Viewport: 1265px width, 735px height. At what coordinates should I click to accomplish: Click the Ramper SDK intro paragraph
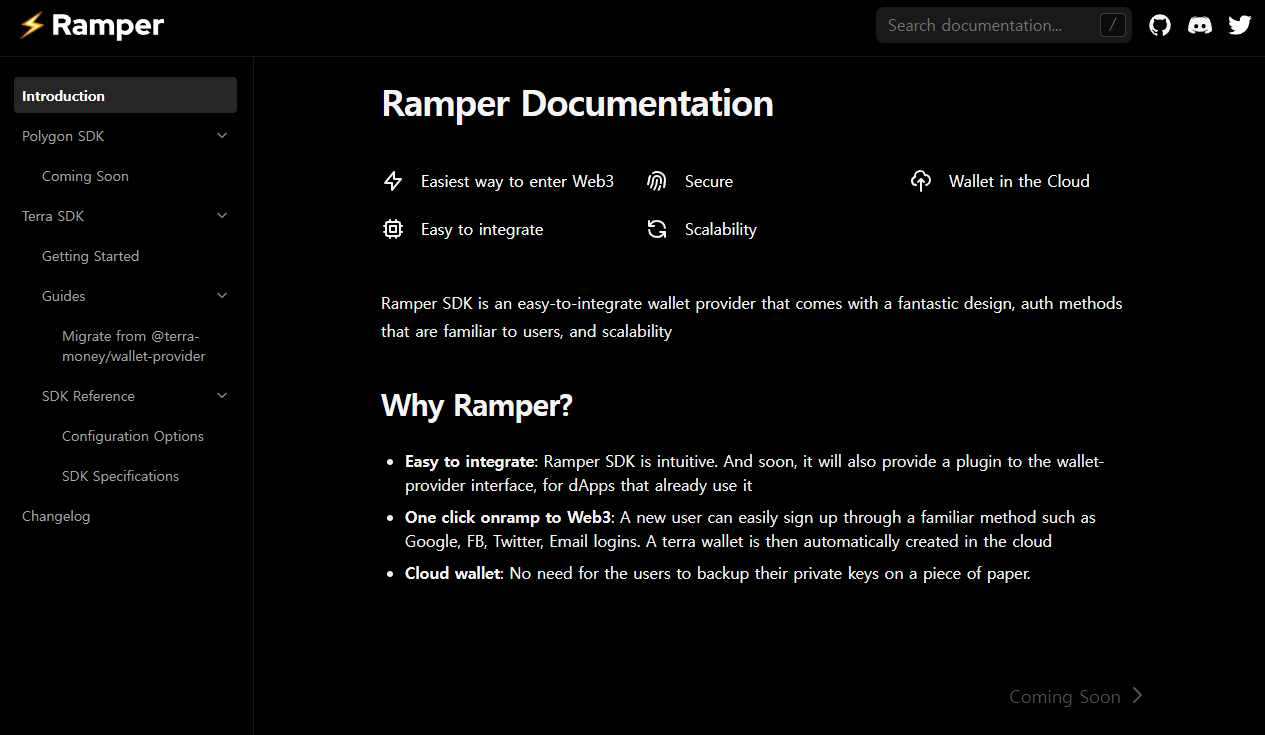752,317
